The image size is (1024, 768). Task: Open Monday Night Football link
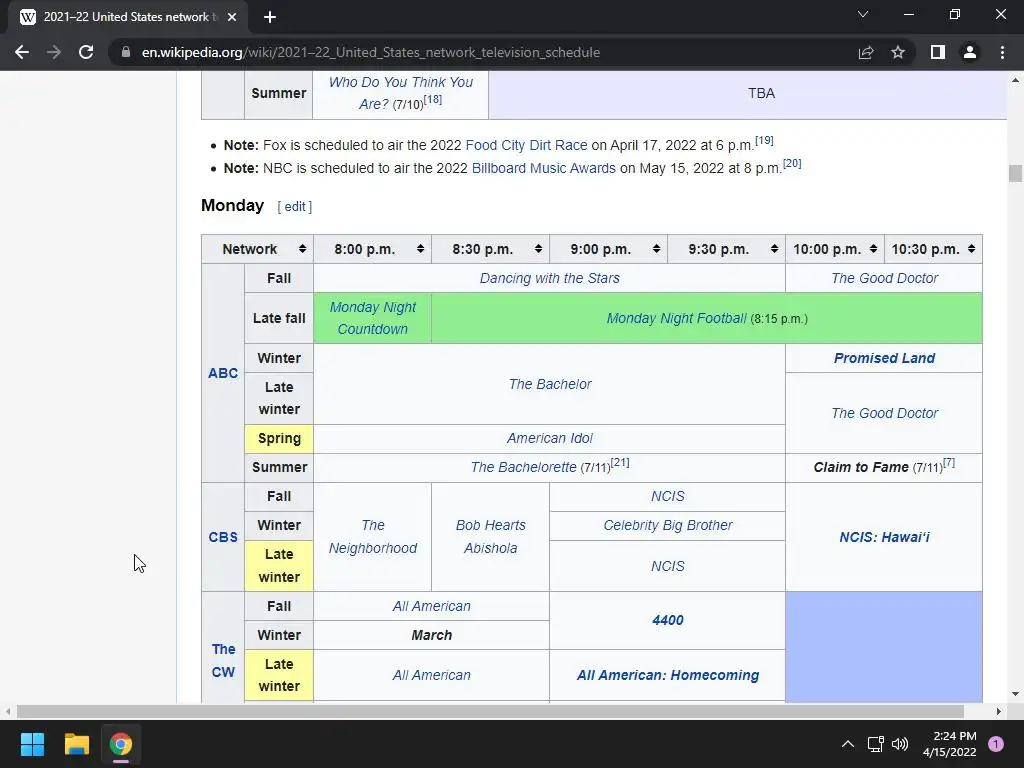[x=676, y=318]
